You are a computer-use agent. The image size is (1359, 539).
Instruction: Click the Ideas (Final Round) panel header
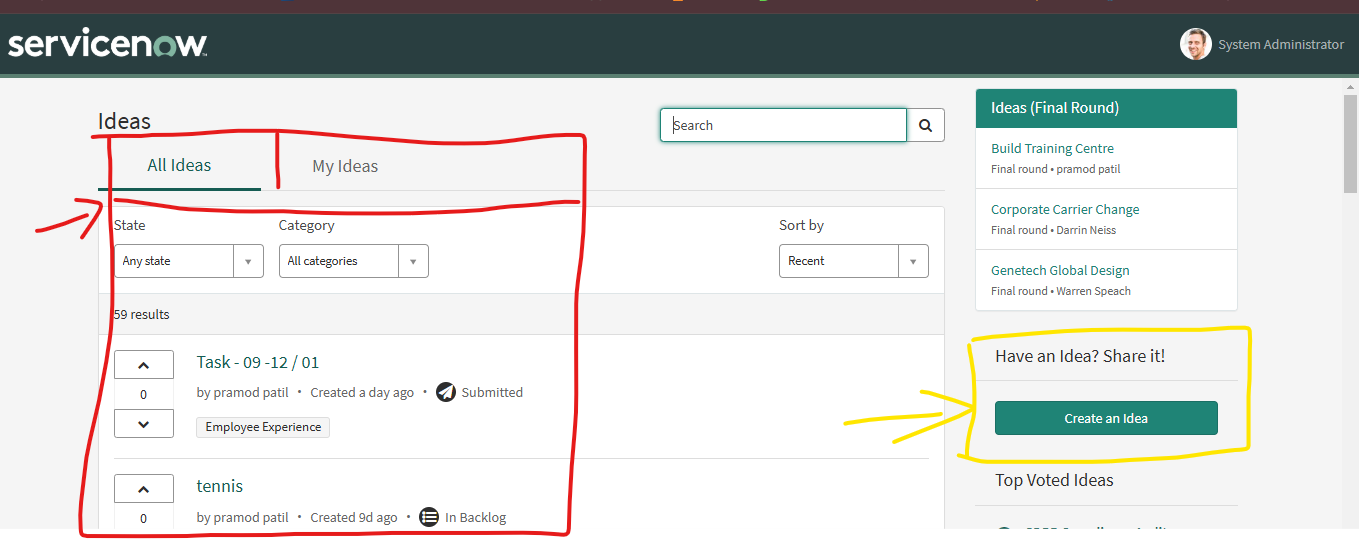[x=1106, y=108]
